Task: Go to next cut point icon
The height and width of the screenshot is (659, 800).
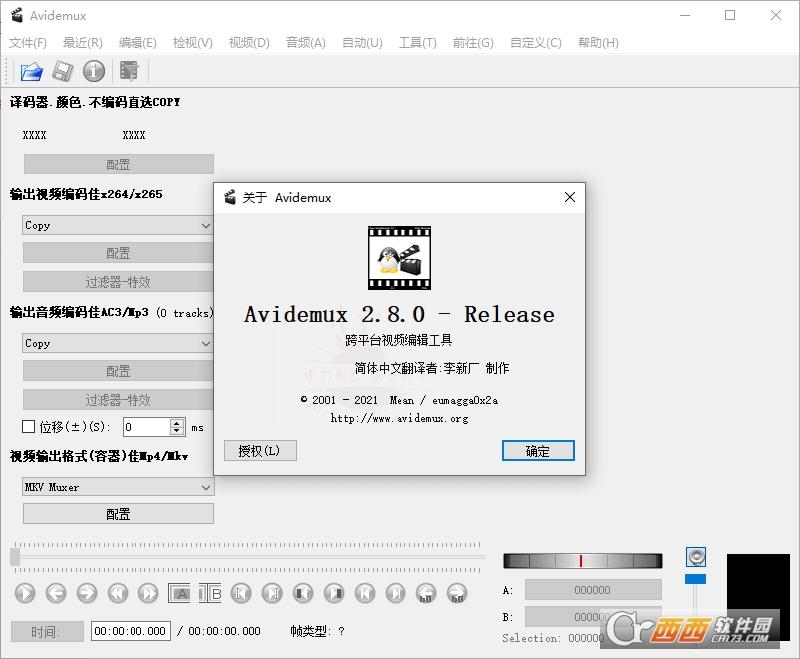Action: [272, 593]
